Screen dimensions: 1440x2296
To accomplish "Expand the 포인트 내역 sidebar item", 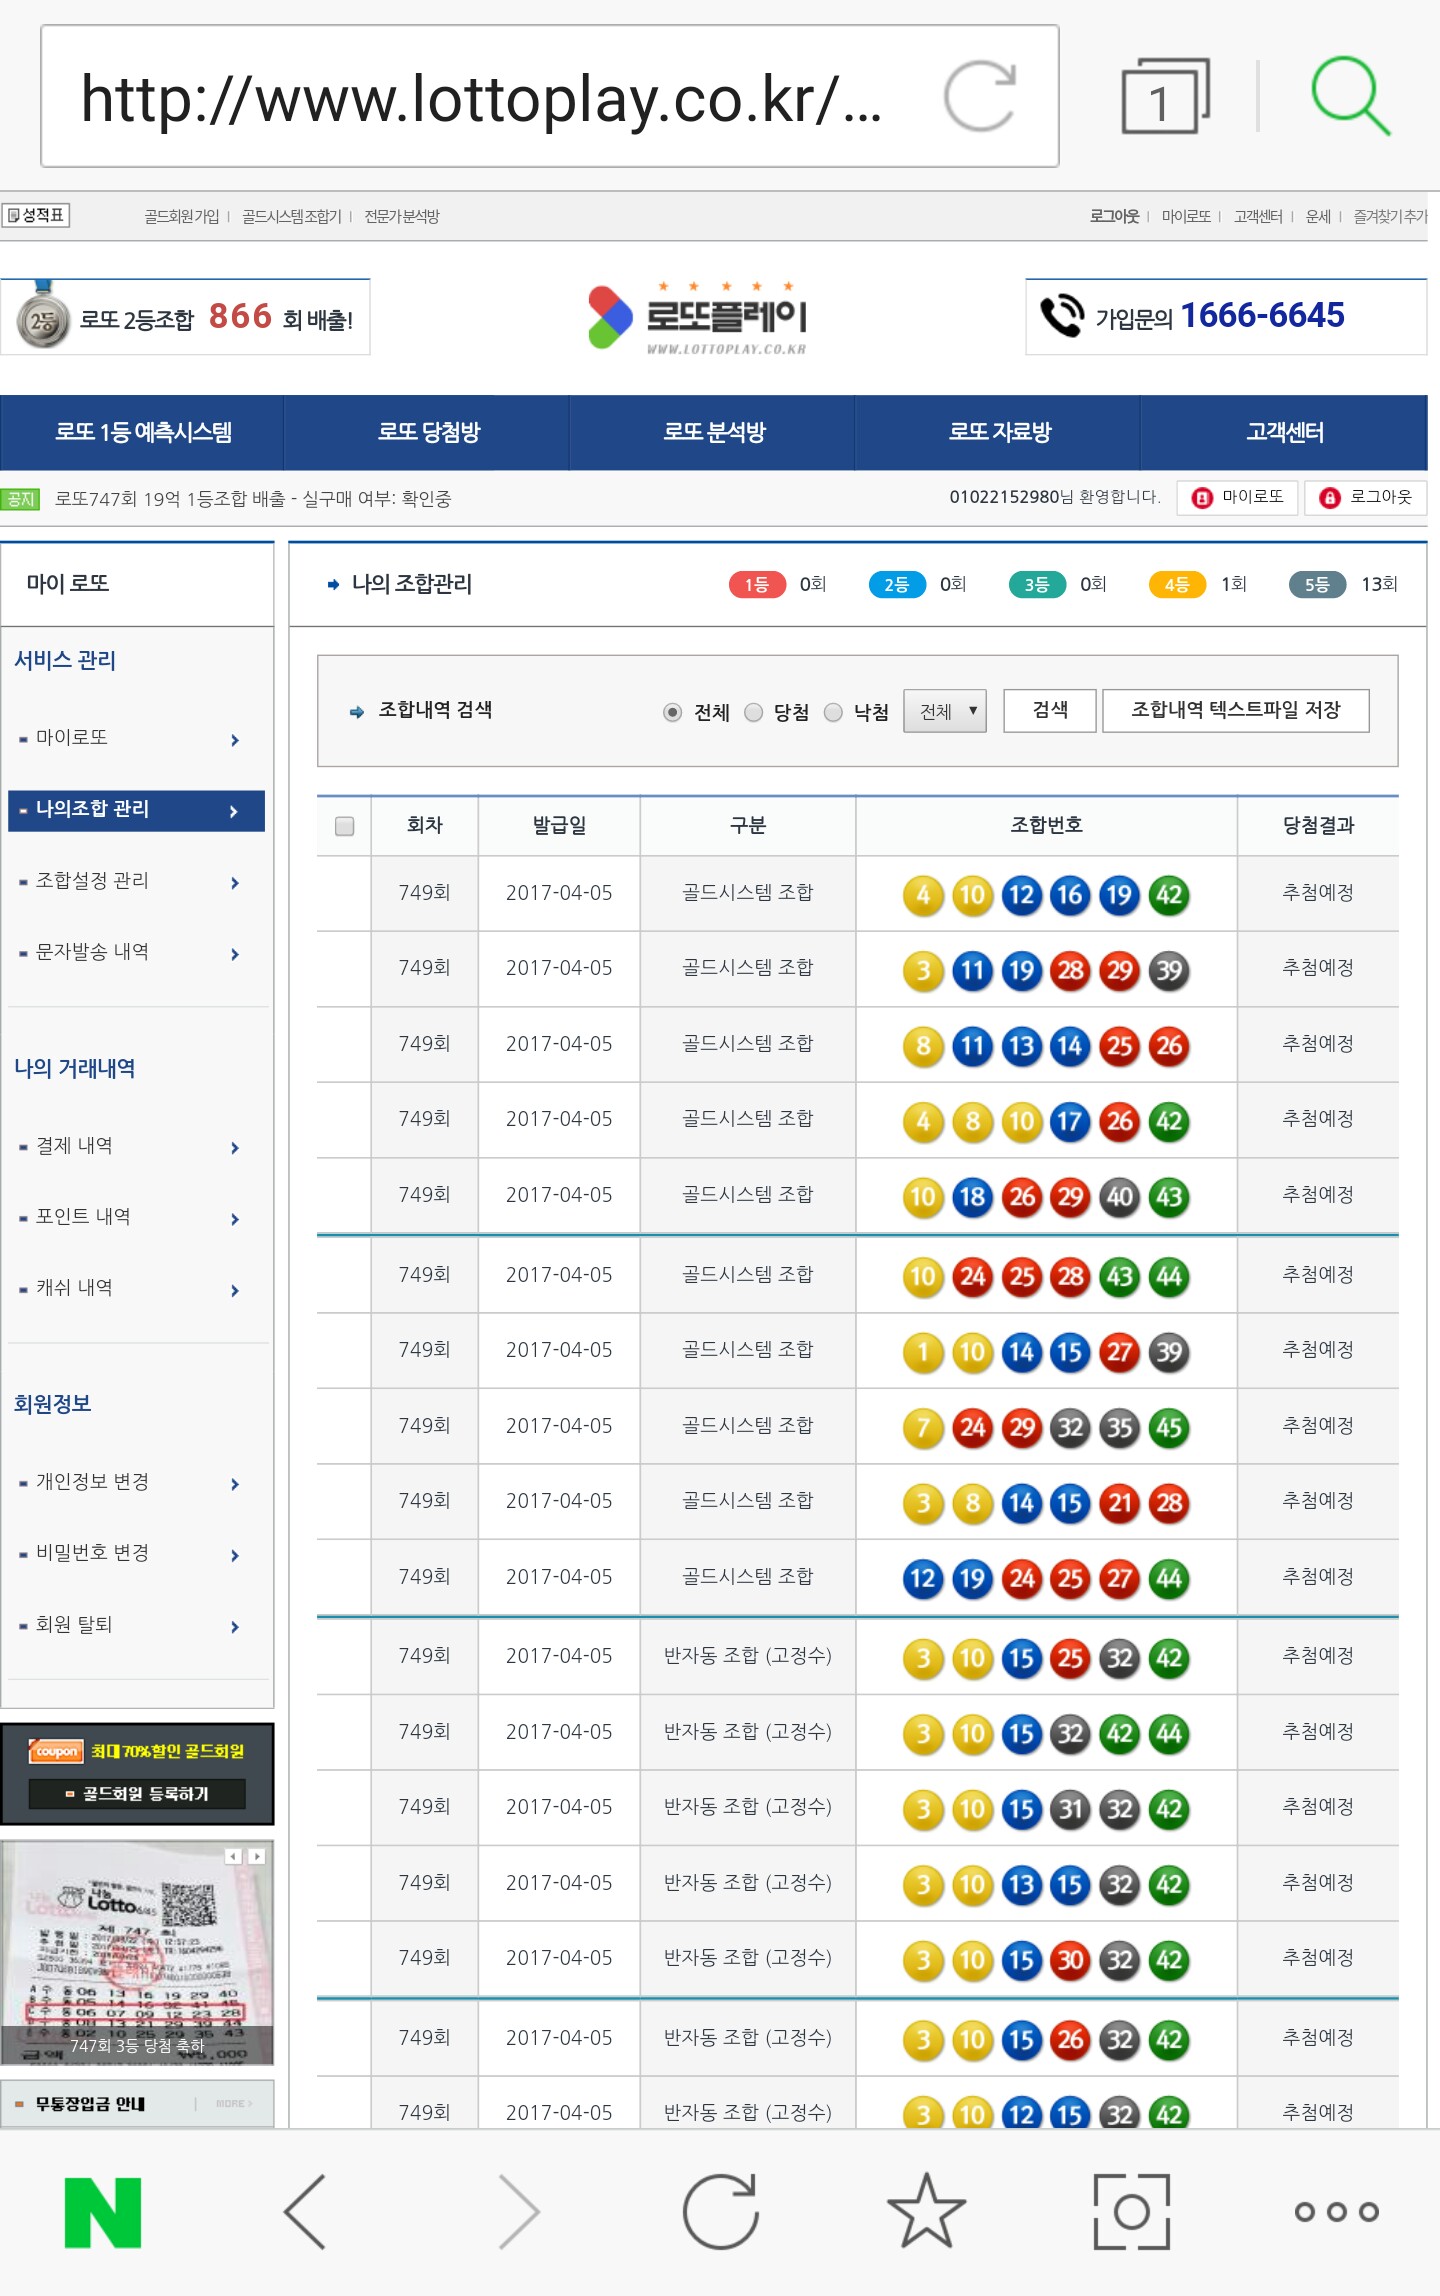I will pos(130,1217).
